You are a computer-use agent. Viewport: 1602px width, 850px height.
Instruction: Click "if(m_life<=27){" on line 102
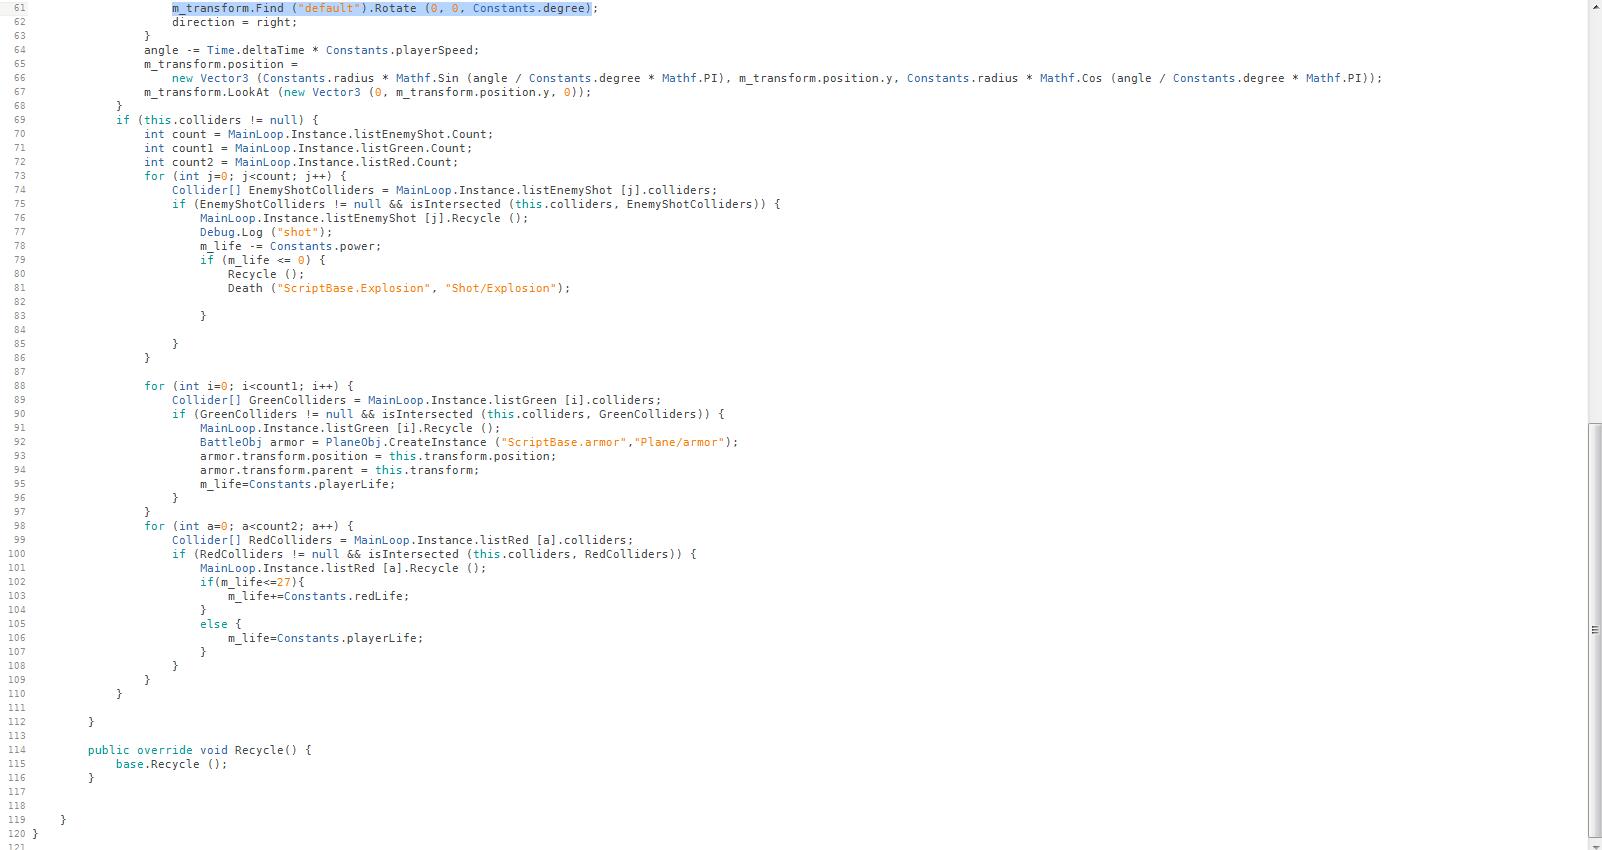pos(252,582)
